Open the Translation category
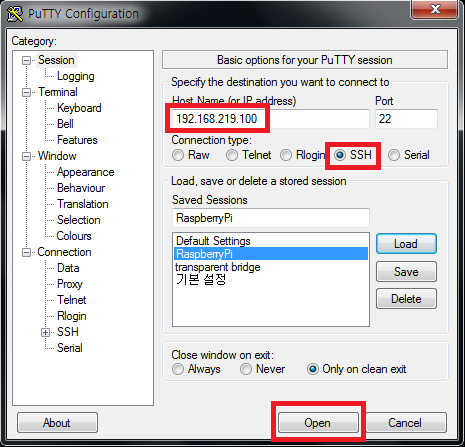The image size is (465, 447). (83, 204)
